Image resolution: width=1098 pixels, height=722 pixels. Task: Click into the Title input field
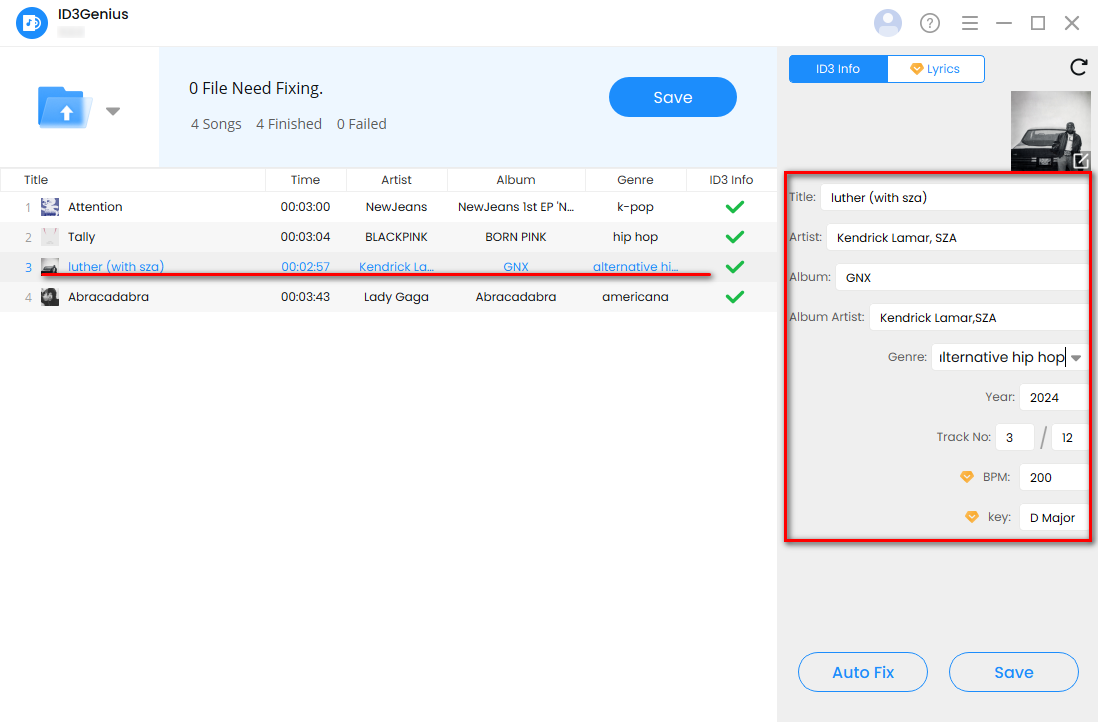[955, 197]
